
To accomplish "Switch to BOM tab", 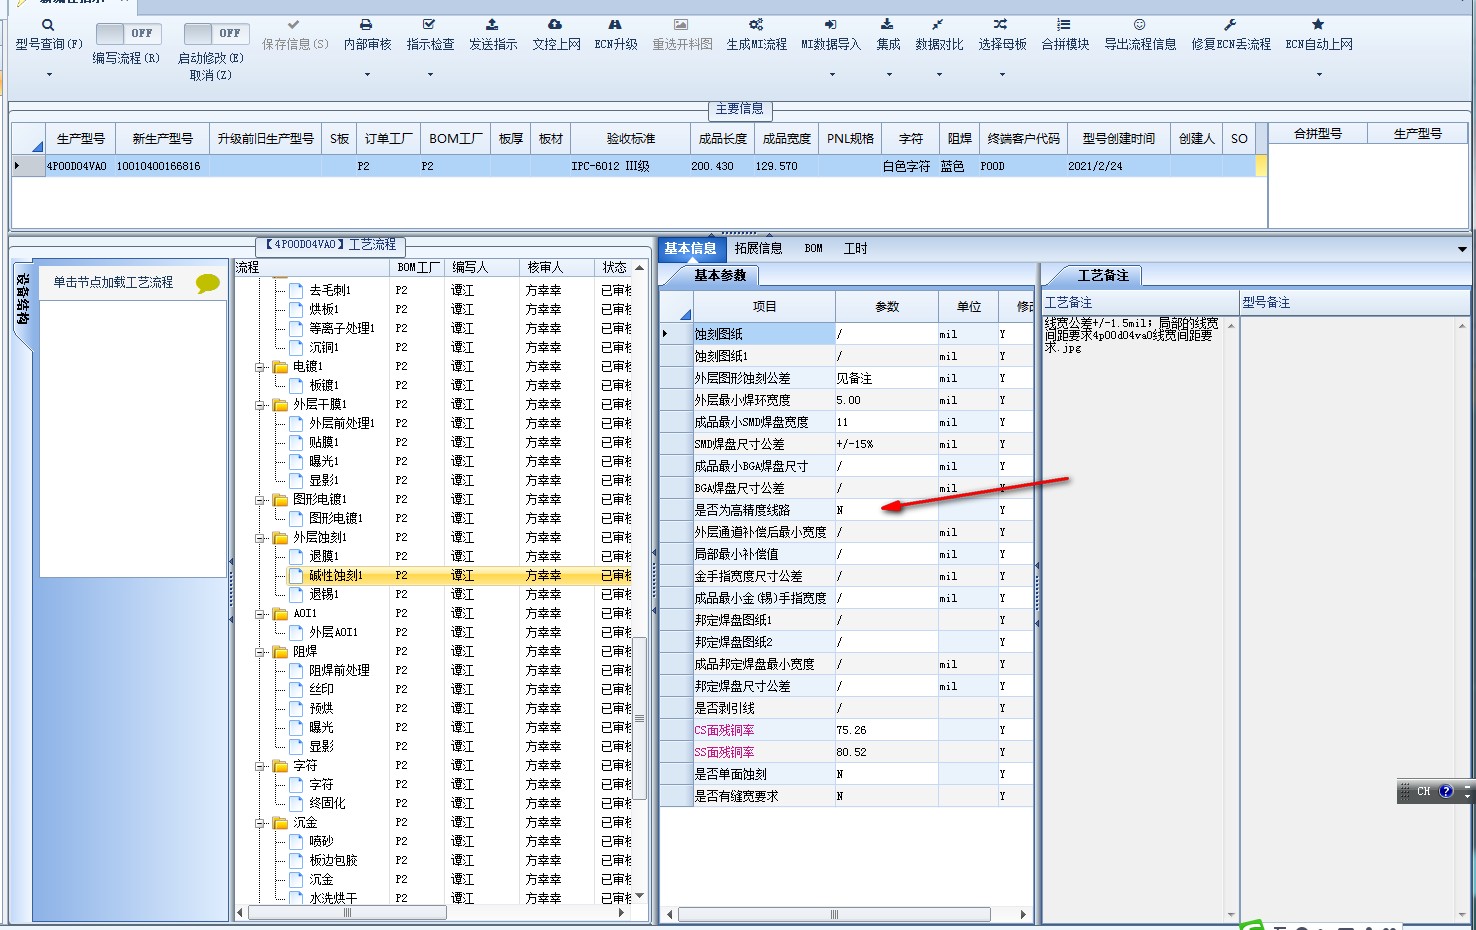I will point(813,248).
